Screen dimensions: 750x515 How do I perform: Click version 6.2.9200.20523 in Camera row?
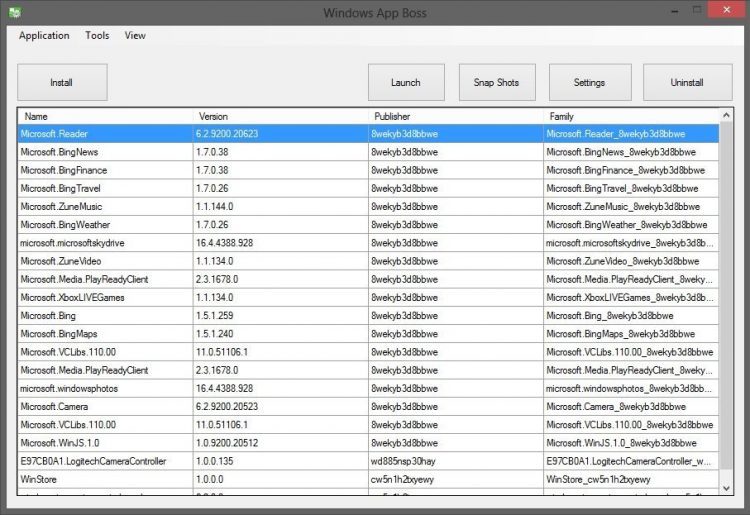[x=280, y=406]
